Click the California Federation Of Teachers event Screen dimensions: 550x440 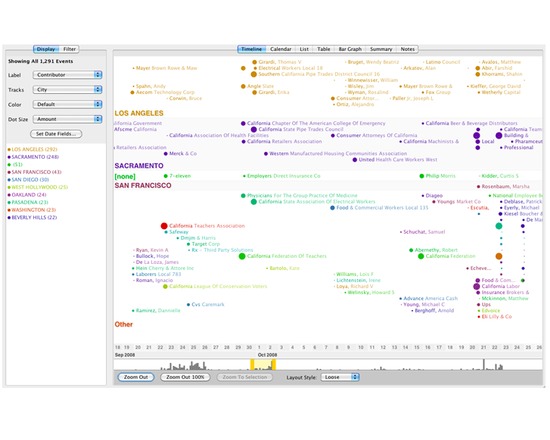point(283,256)
